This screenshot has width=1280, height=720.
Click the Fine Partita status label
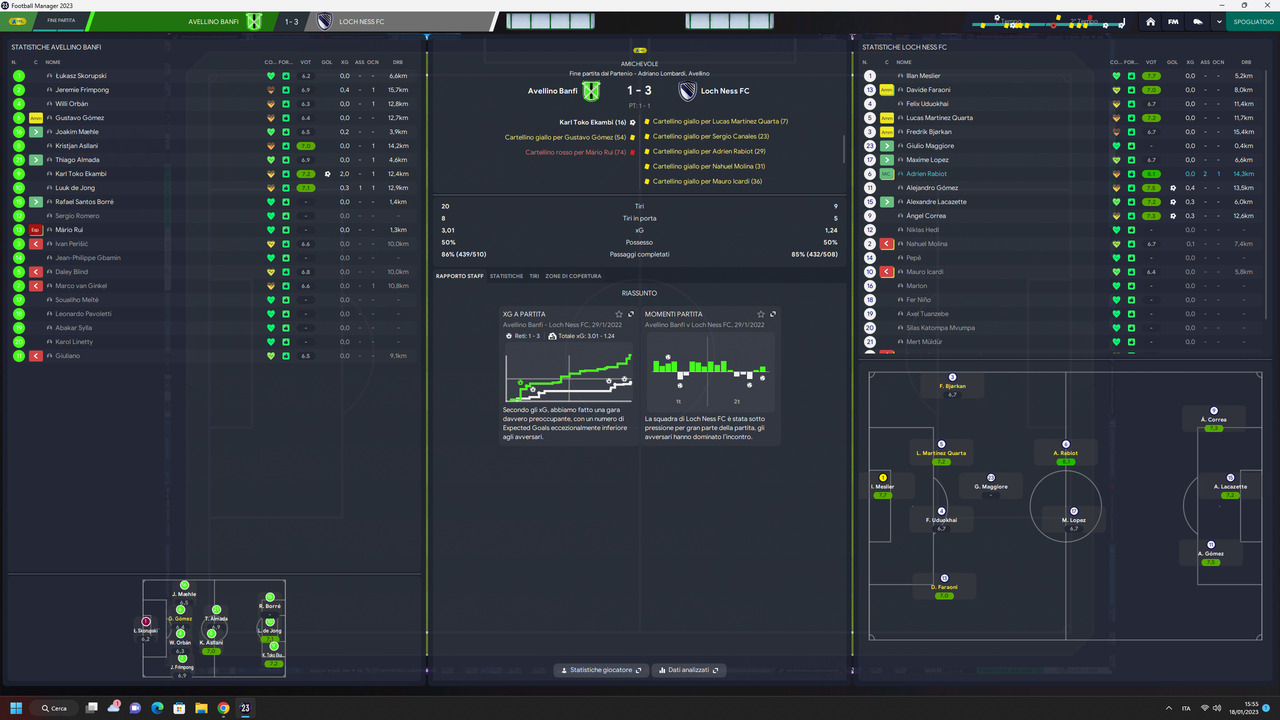coord(61,21)
